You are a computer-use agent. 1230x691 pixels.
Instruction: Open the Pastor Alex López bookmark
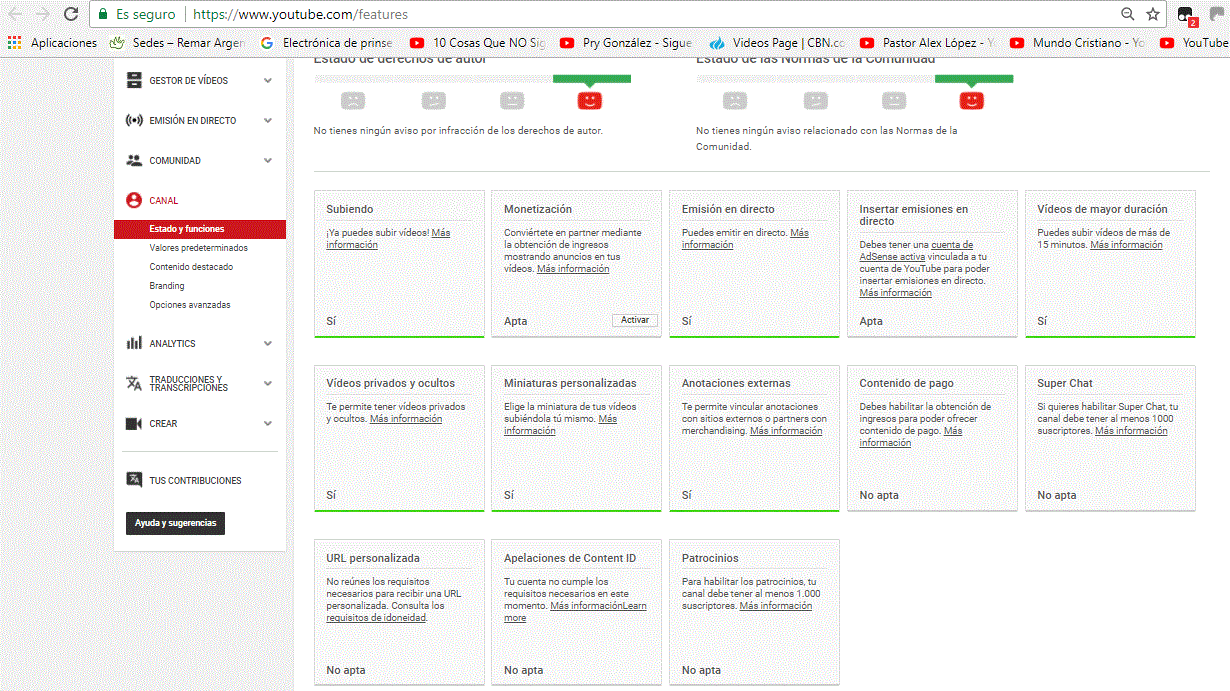(927, 43)
